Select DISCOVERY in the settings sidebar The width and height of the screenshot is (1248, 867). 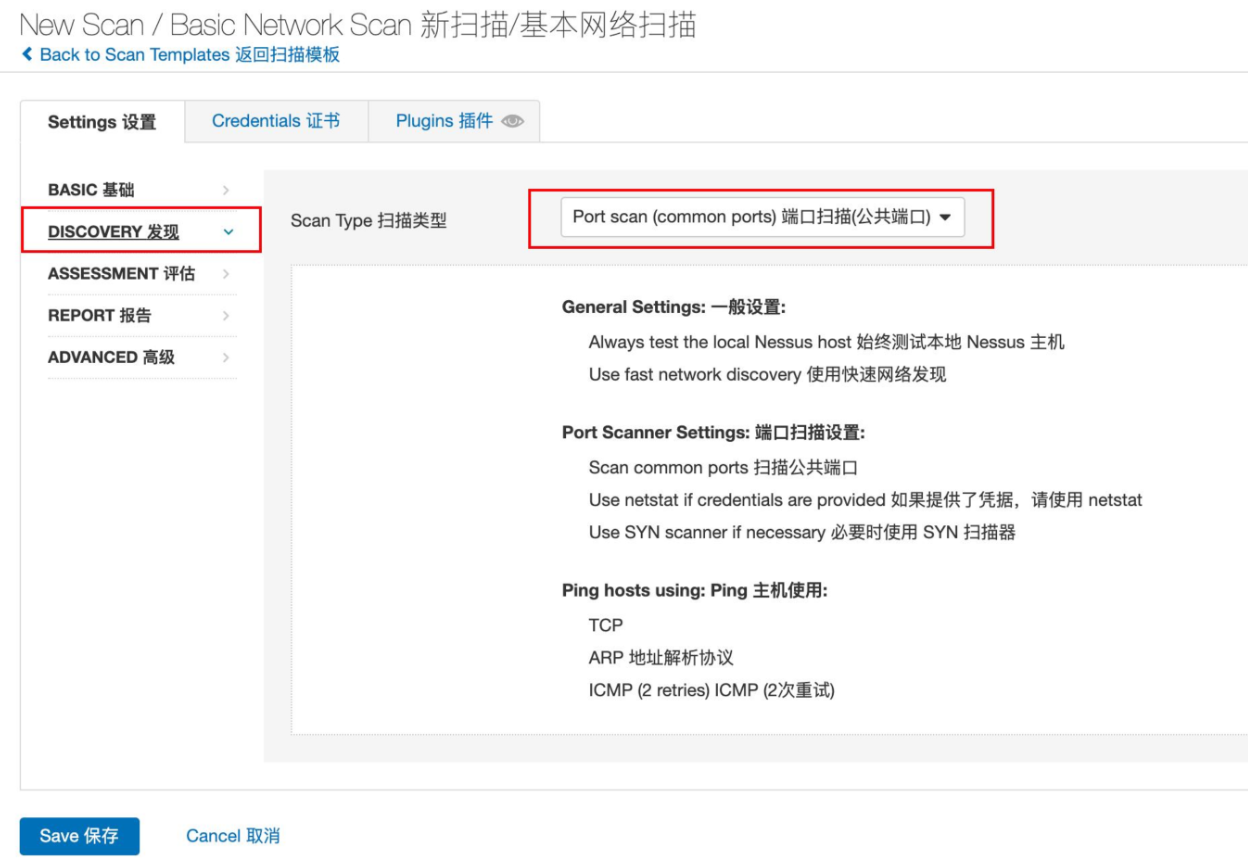click(113, 232)
